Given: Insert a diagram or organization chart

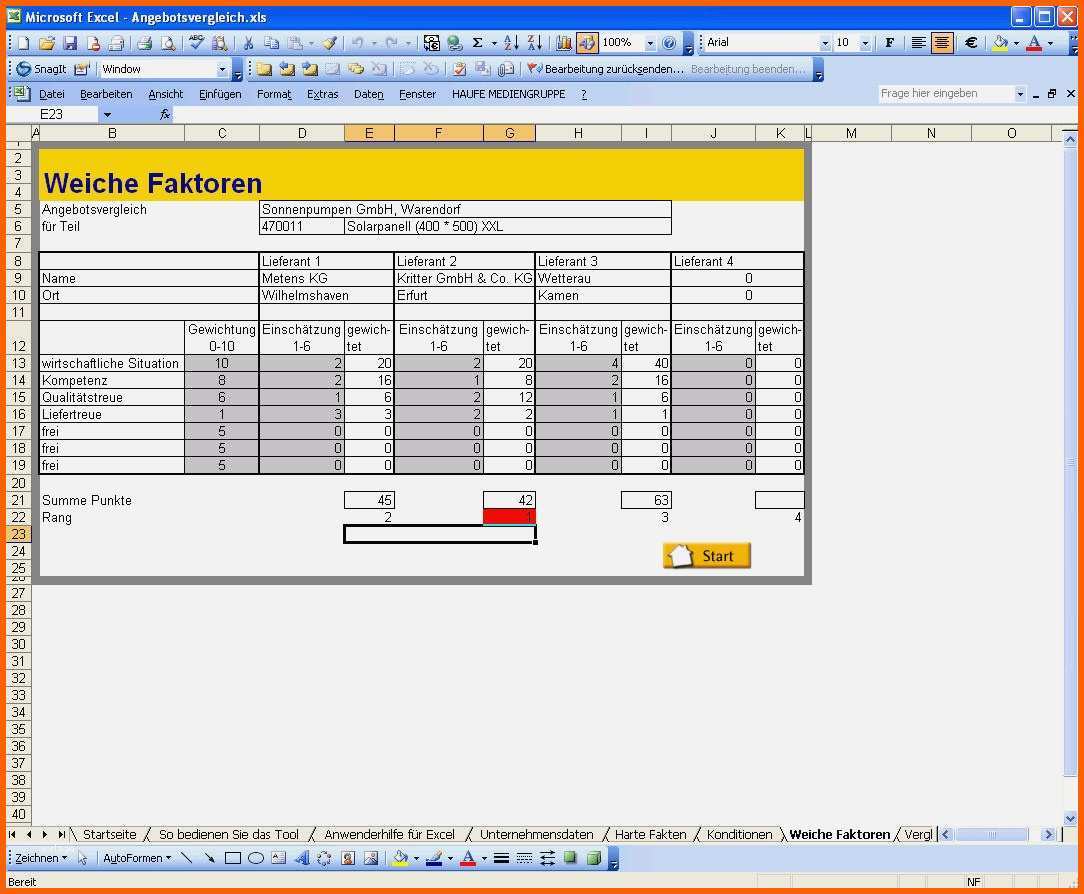Looking at the screenshot, I should click(x=324, y=859).
